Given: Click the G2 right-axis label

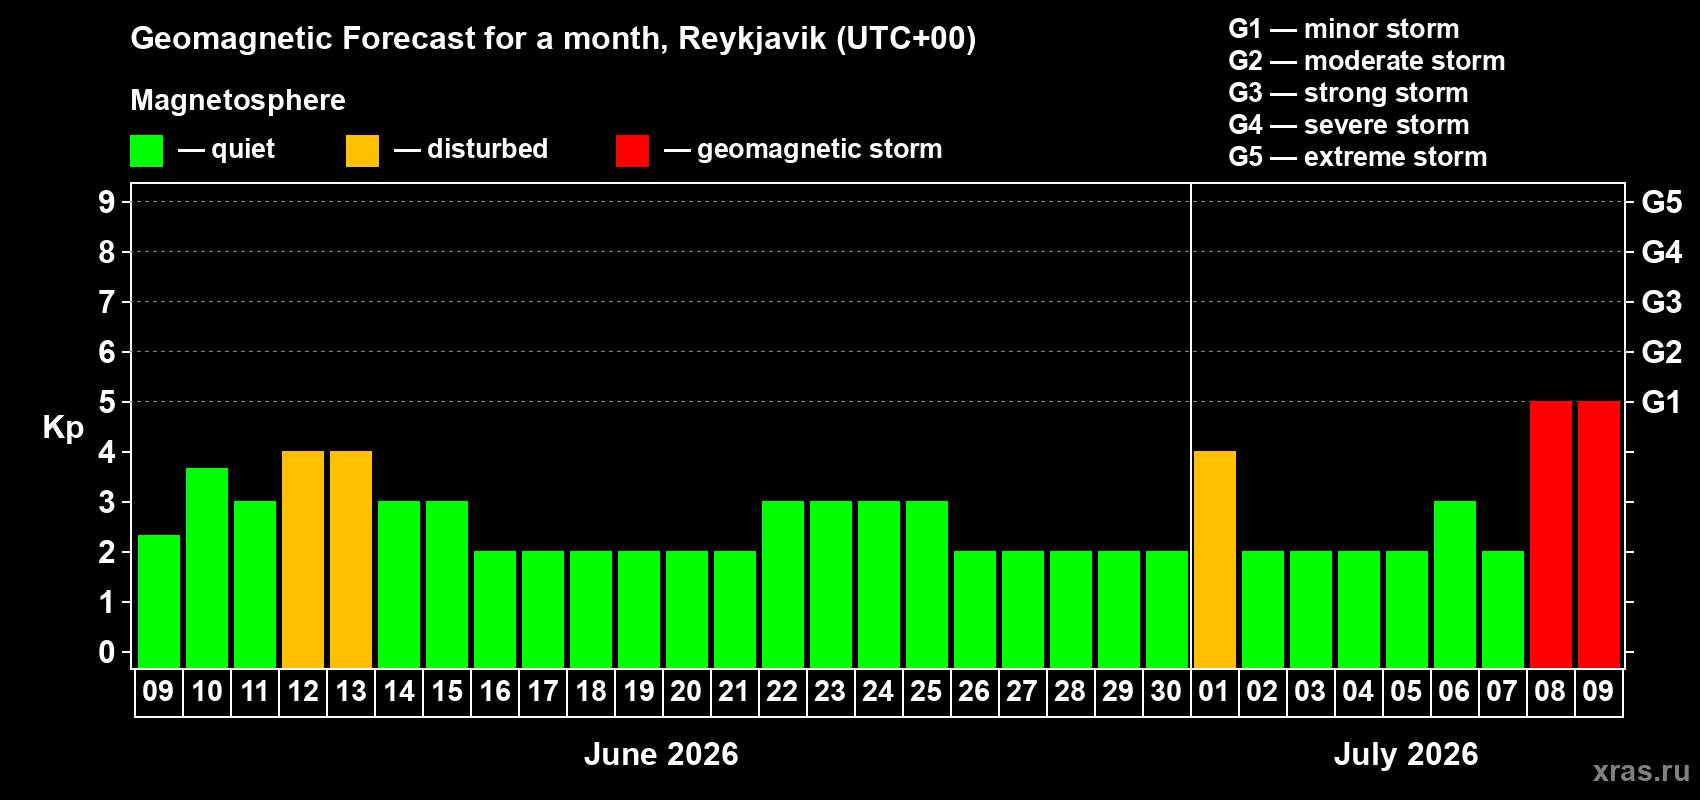Looking at the screenshot, I should pyautogui.click(x=1662, y=352).
